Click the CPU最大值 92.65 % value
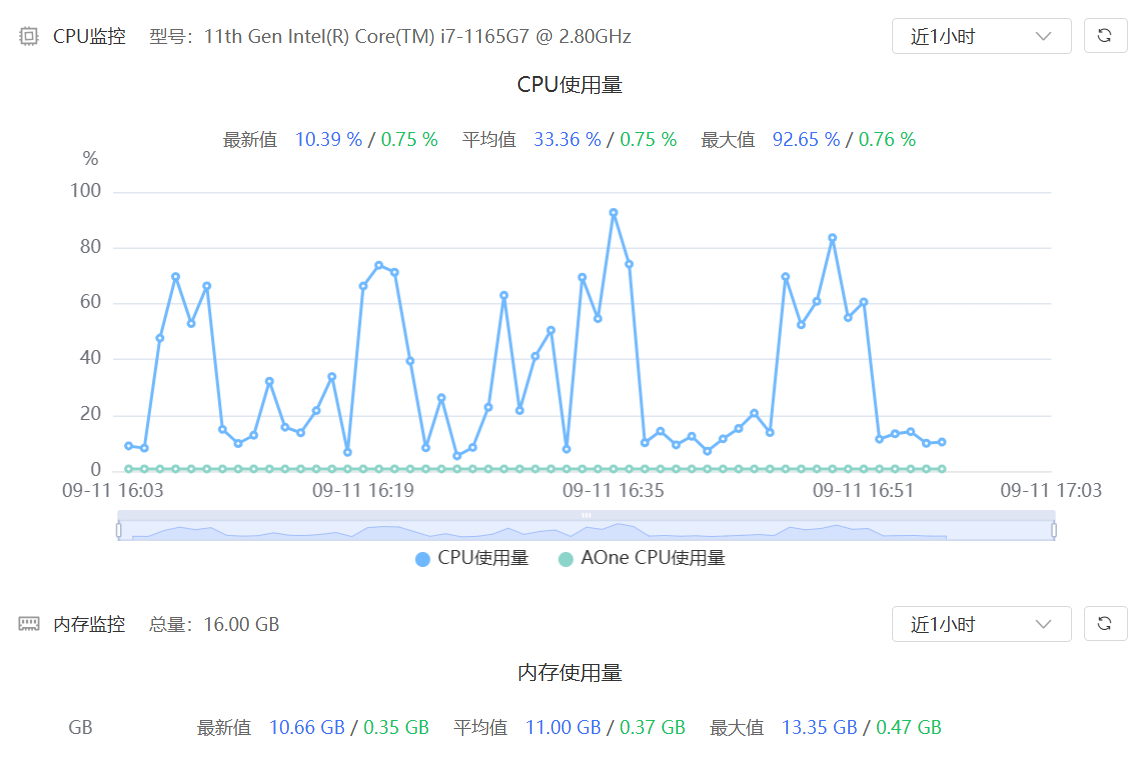This screenshot has height=769, width=1144. pos(806,140)
